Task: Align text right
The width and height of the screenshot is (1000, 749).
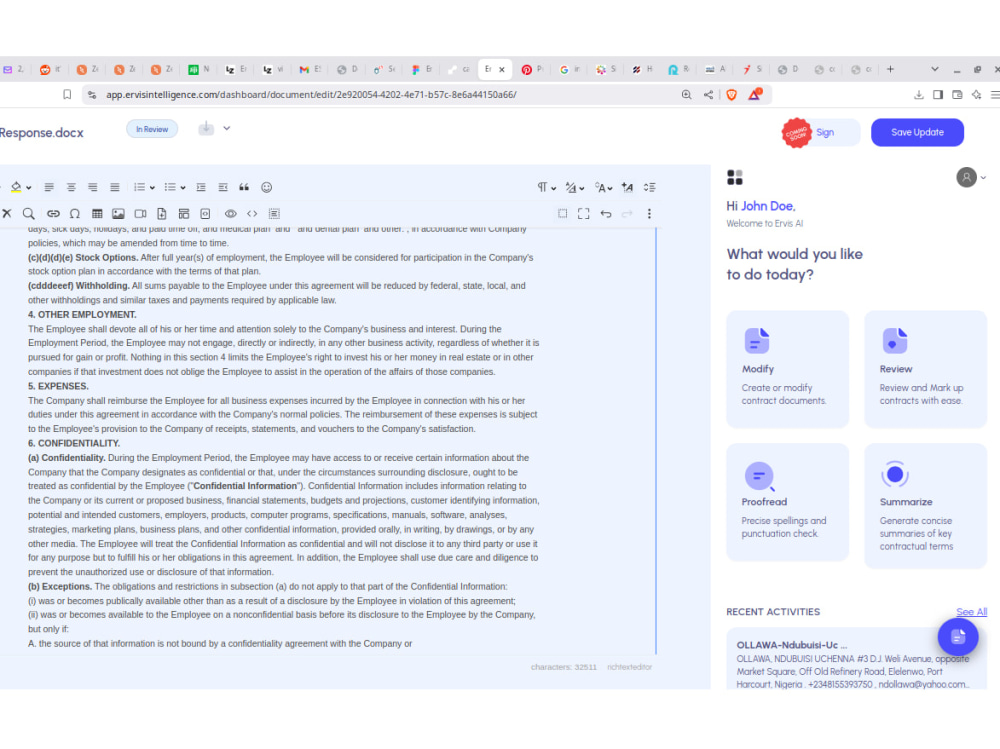Action: click(x=92, y=187)
